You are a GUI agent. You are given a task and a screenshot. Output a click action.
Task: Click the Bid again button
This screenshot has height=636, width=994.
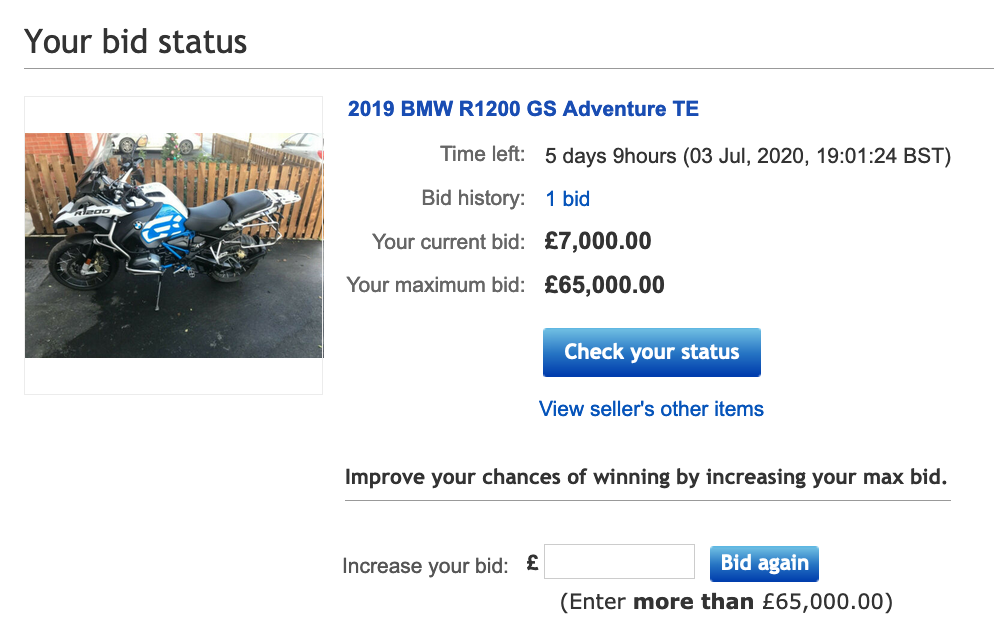pyautogui.click(x=764, y=563)
